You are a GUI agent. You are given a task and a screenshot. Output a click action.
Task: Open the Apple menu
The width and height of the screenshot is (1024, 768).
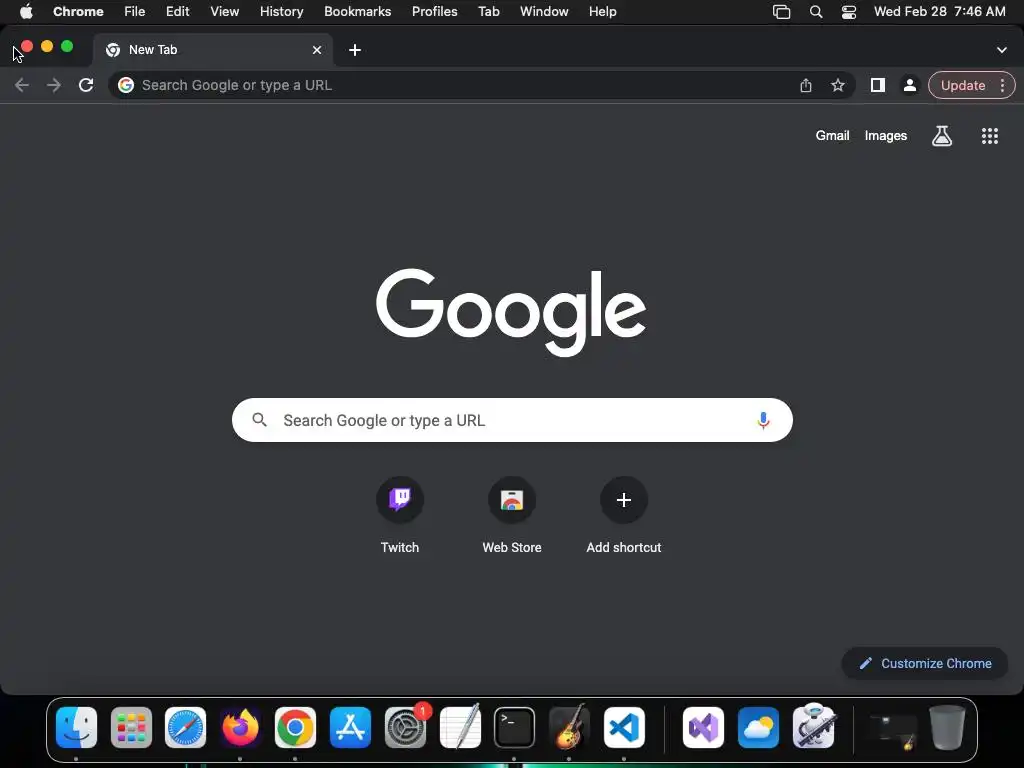tap(26, 12)
